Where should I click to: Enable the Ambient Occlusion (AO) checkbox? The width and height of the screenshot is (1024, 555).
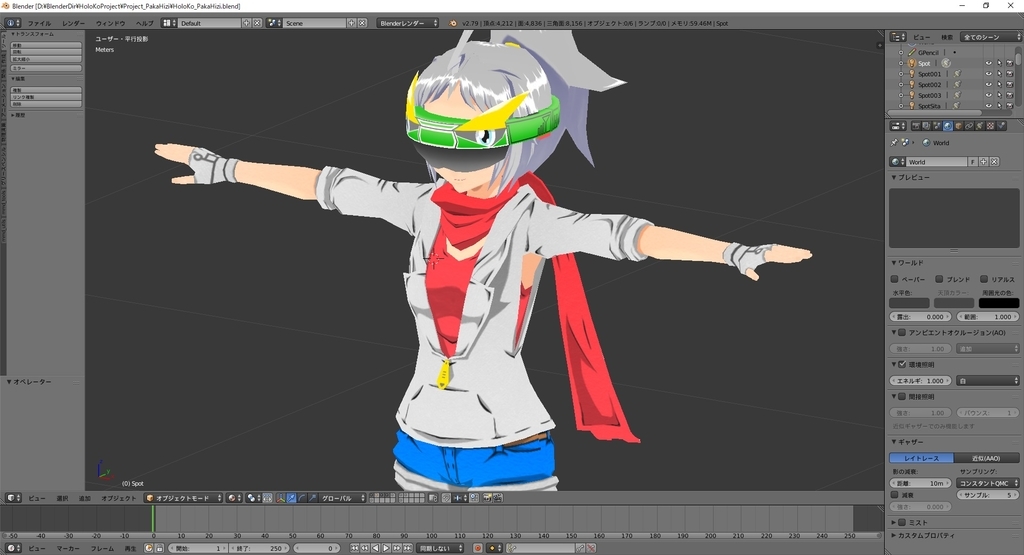point(902,332)
